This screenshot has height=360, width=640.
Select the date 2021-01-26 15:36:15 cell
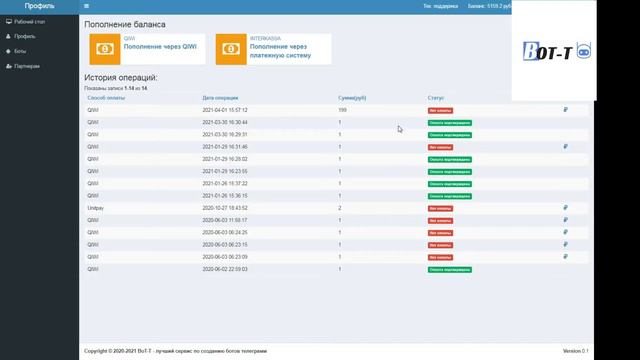click(x=225, y=196)
